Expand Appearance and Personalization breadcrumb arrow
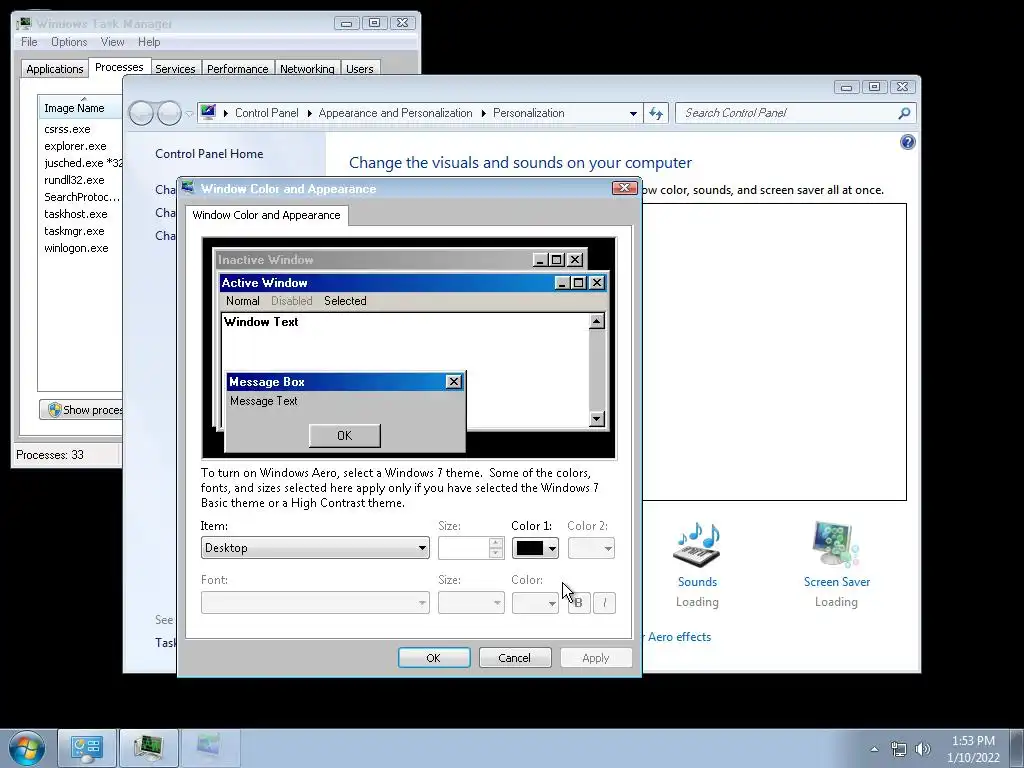 pos(483,114)
